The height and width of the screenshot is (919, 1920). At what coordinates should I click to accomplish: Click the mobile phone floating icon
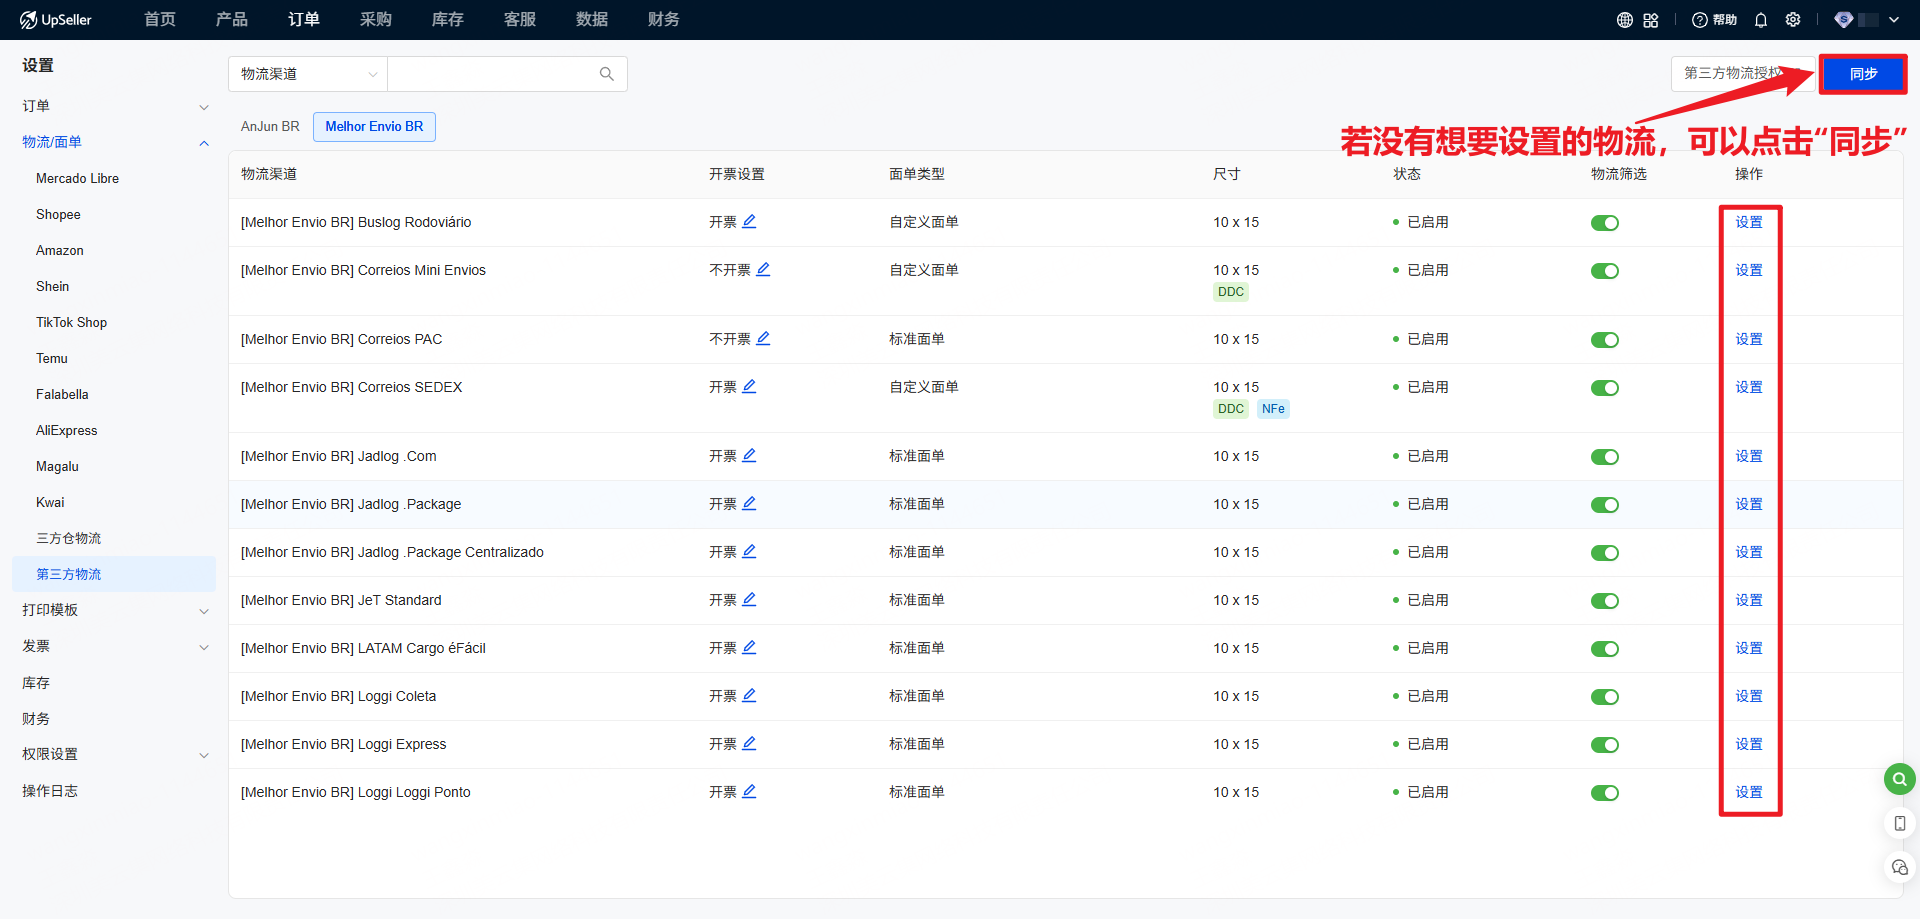[1899, 823]
